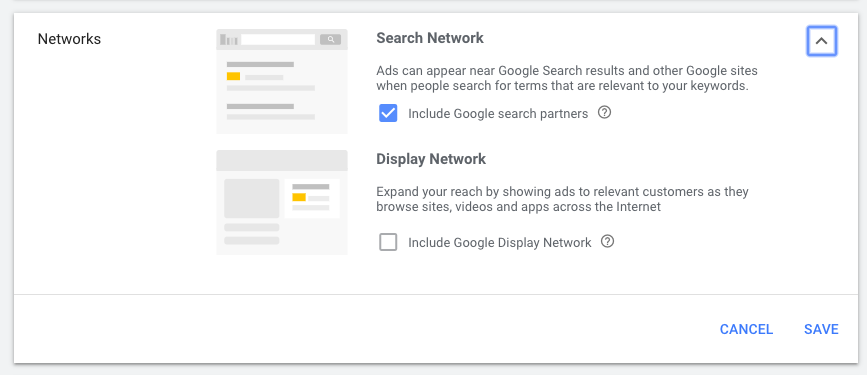This screenshot has height=375, width=867.
Task: Click white search field in Search Network illustration
Action: click(278, 39)
